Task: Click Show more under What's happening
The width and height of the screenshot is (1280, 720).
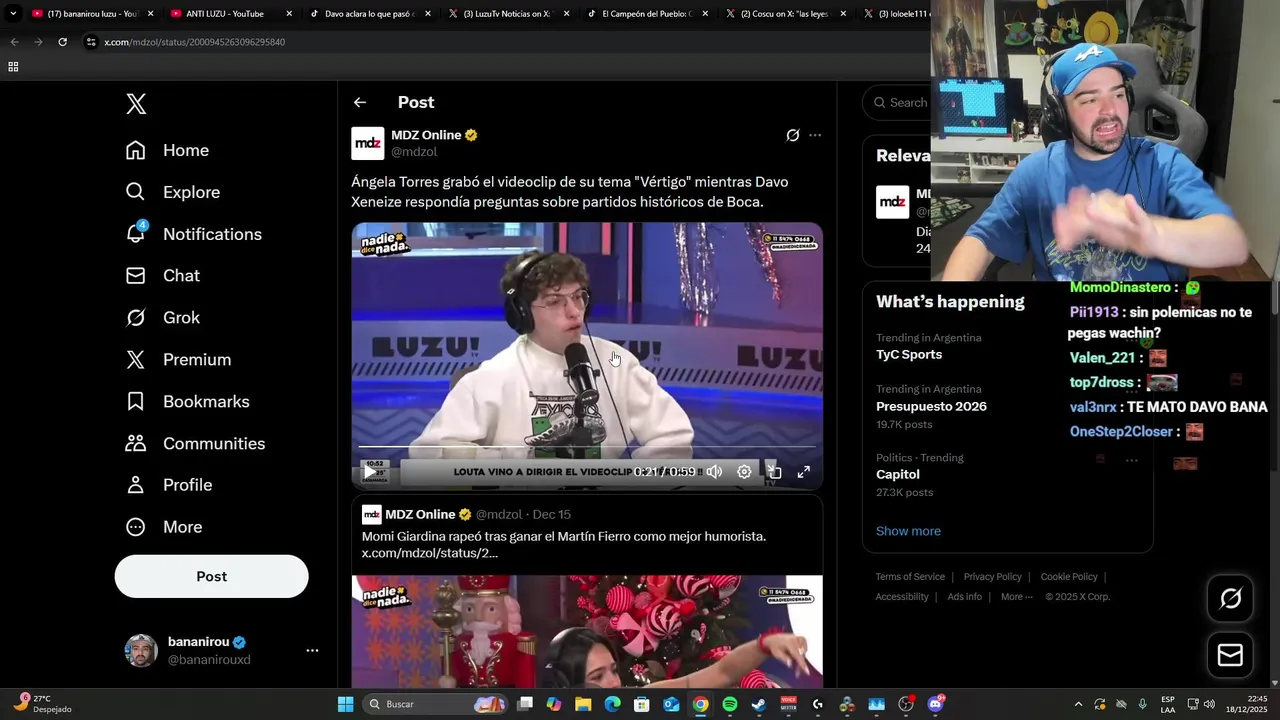Action: point(908,531)
